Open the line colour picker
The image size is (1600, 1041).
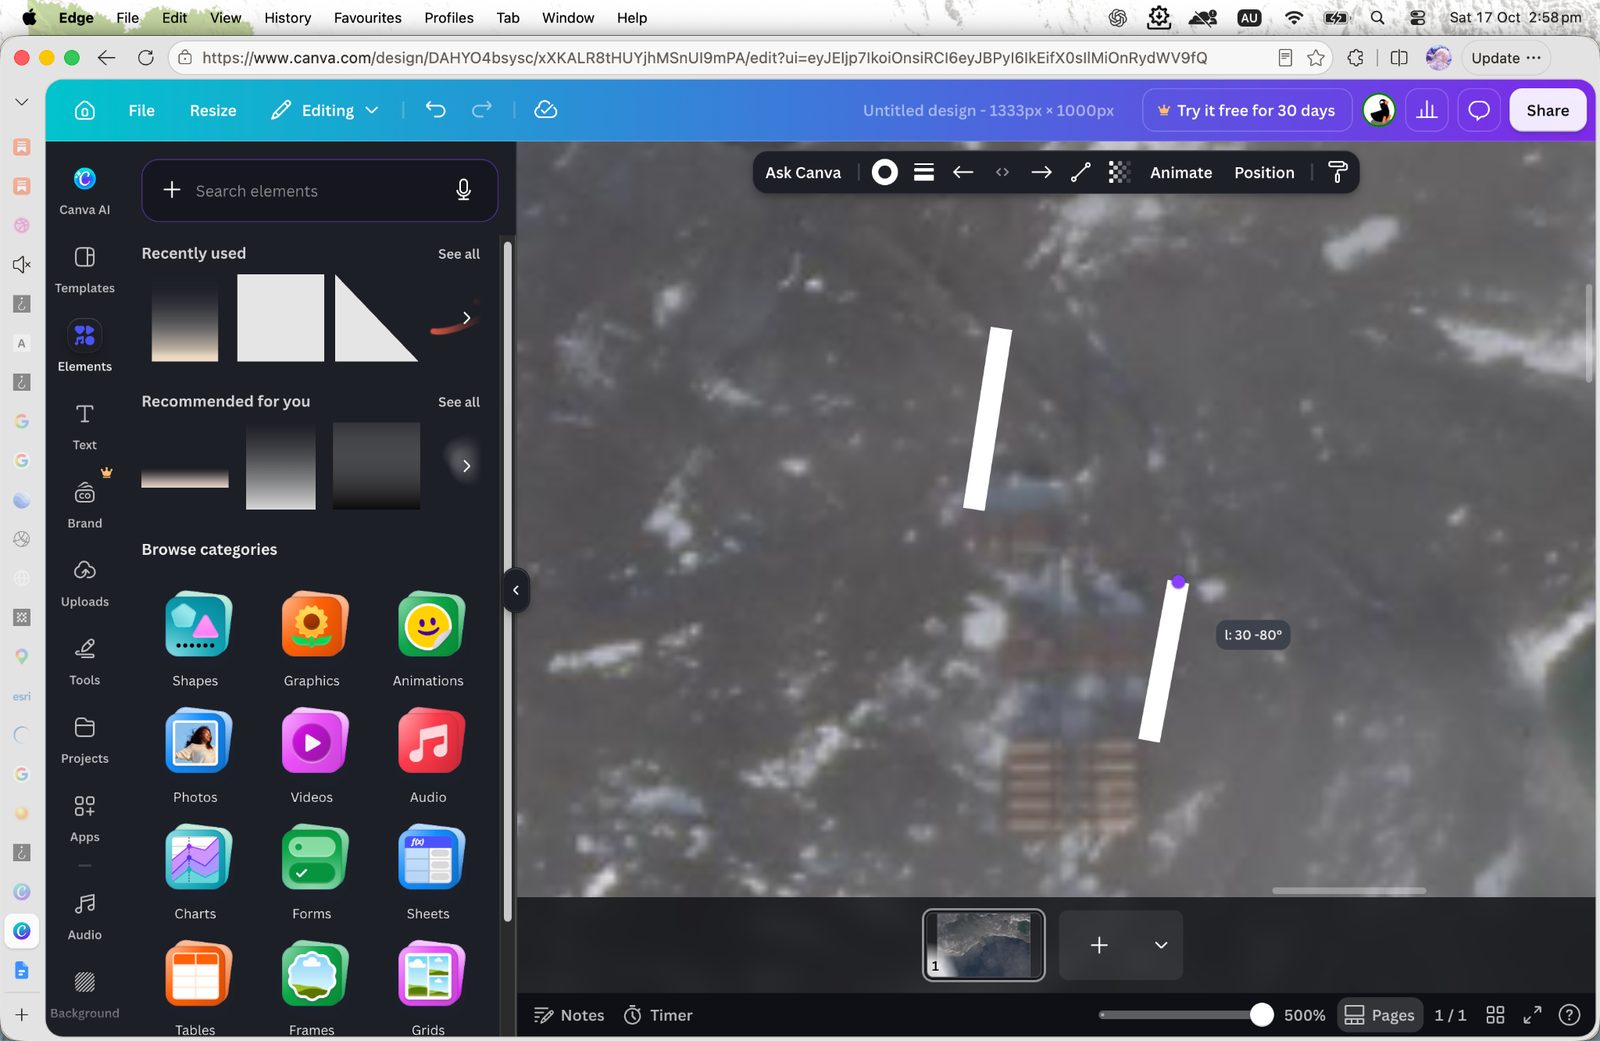(884, 172)
